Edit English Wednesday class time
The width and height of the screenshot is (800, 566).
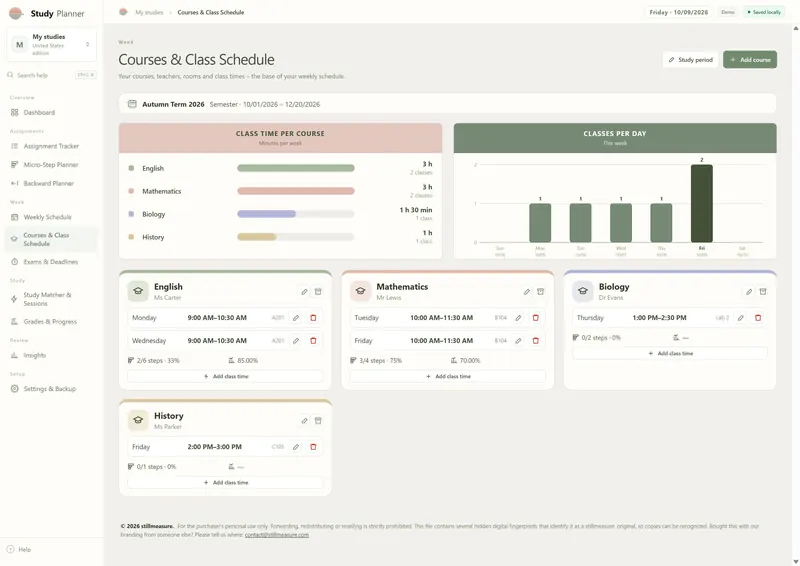coord(296,341)
